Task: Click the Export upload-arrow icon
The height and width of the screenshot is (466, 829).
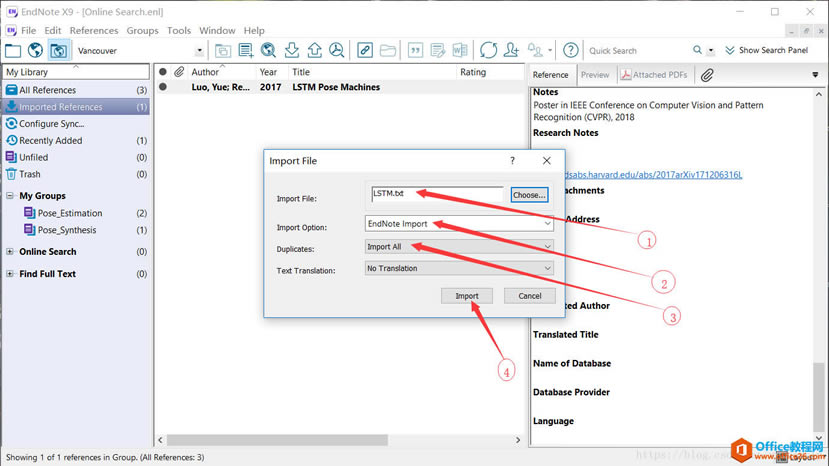Action: pos(315,51)
